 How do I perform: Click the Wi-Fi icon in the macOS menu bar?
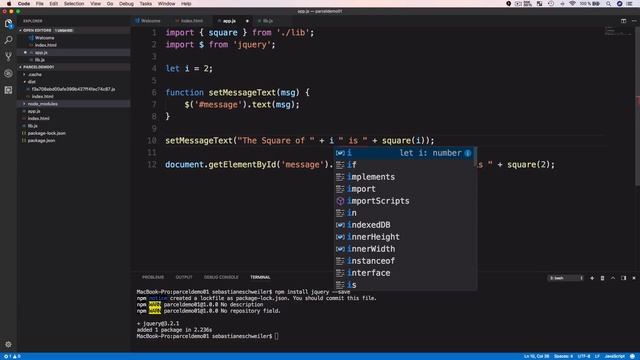point(572,4)
